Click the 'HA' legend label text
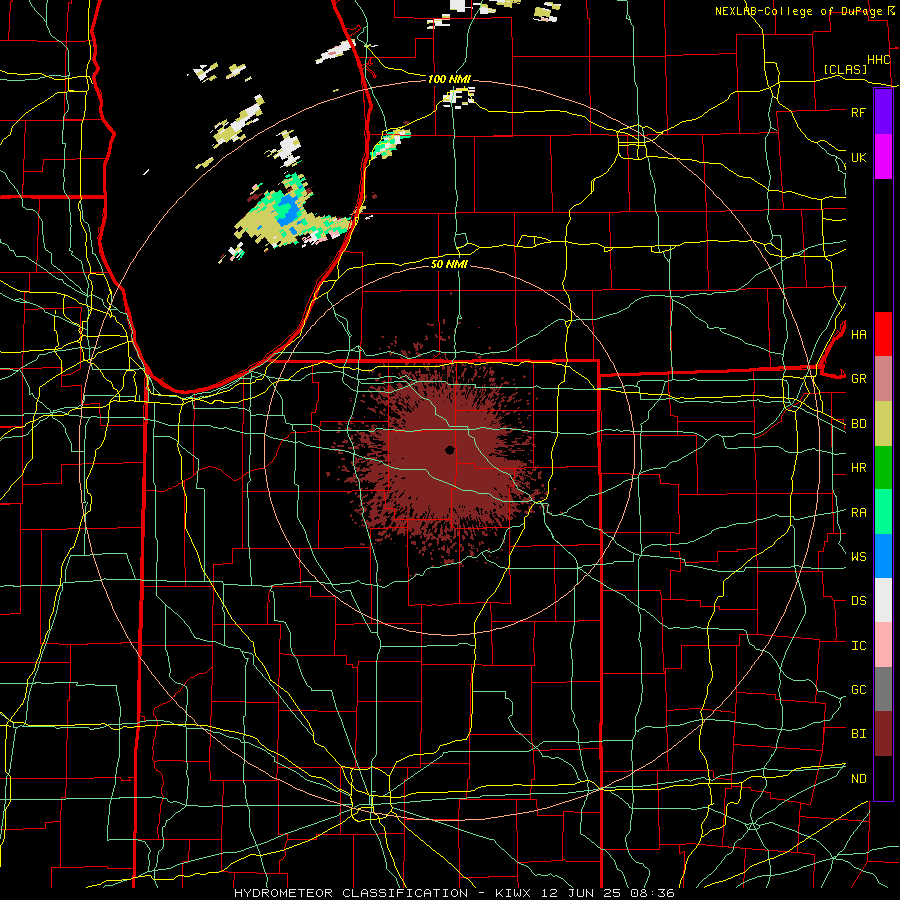This screenshot has width=900, height=900. (x=858, y=335)
